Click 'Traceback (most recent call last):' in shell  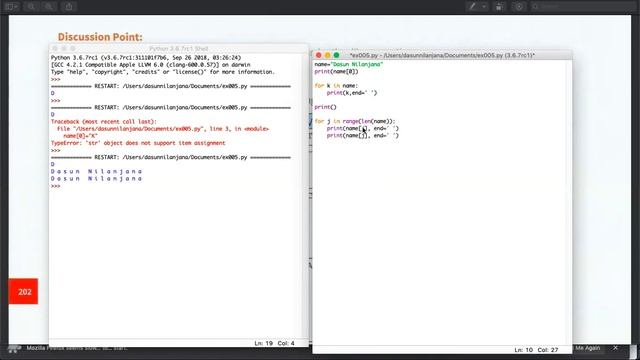(x=104, y=122)
